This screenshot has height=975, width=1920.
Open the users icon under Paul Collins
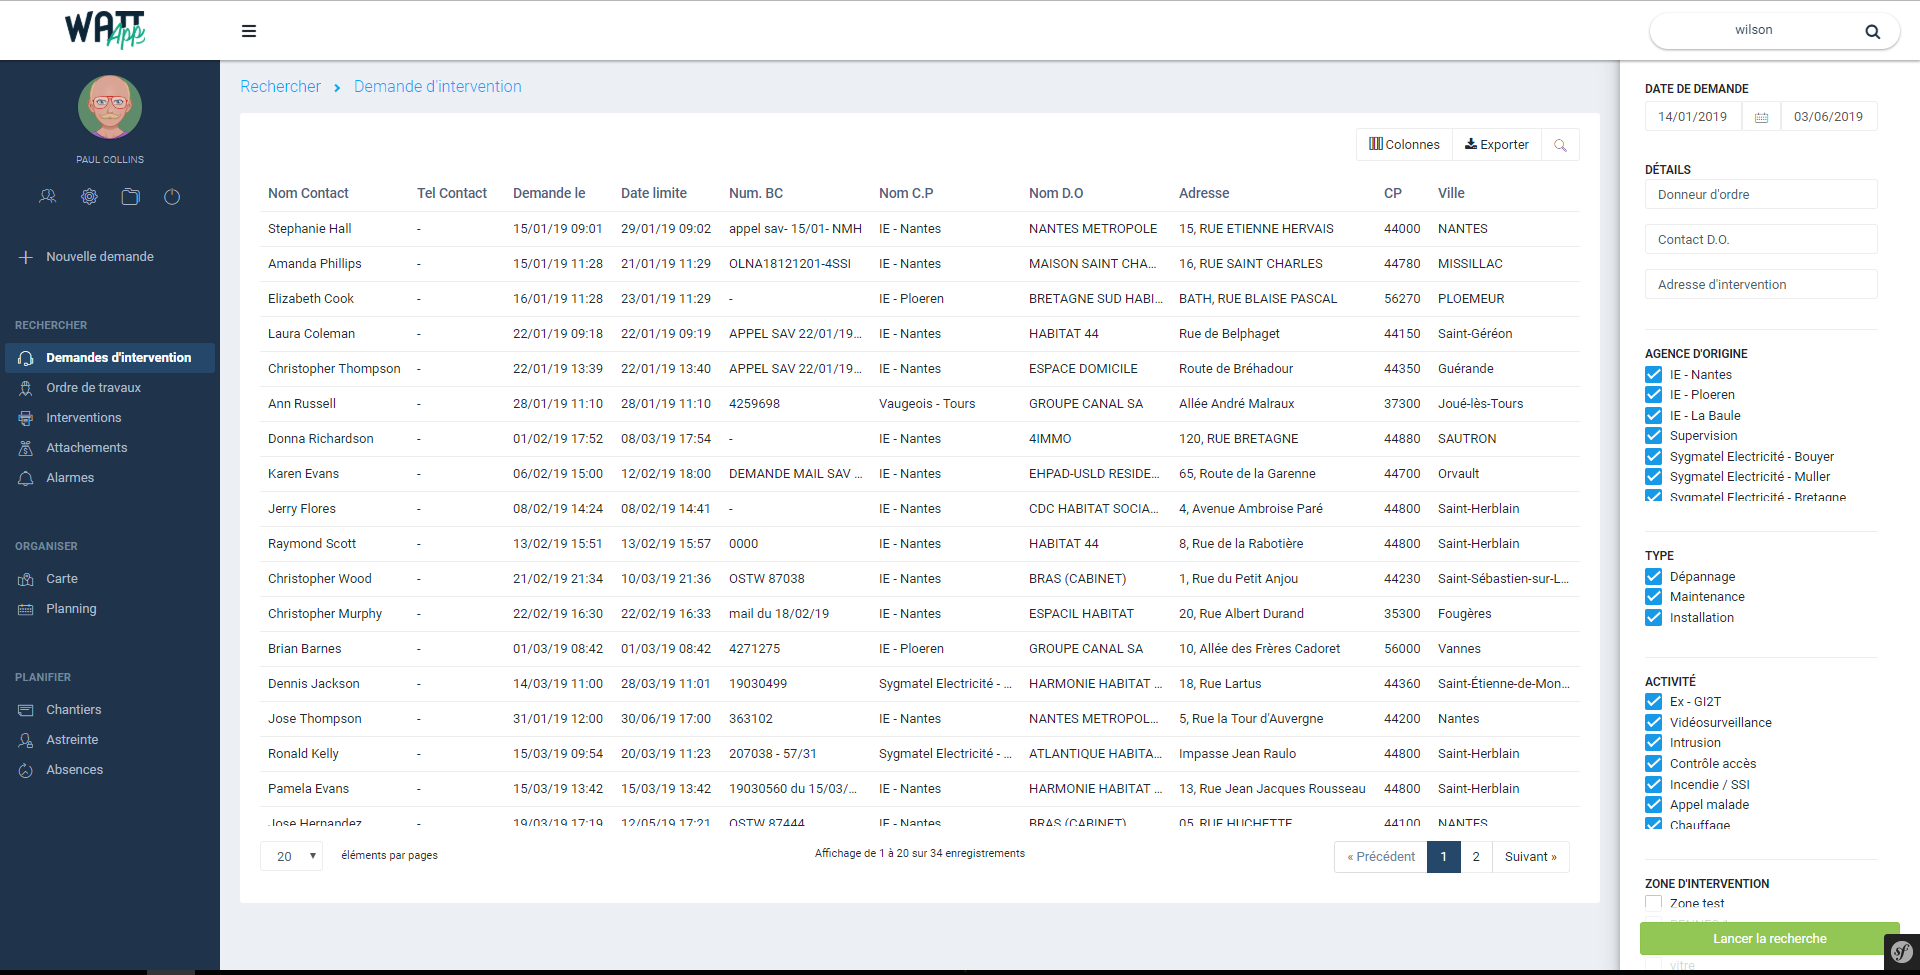pos(47,197)
